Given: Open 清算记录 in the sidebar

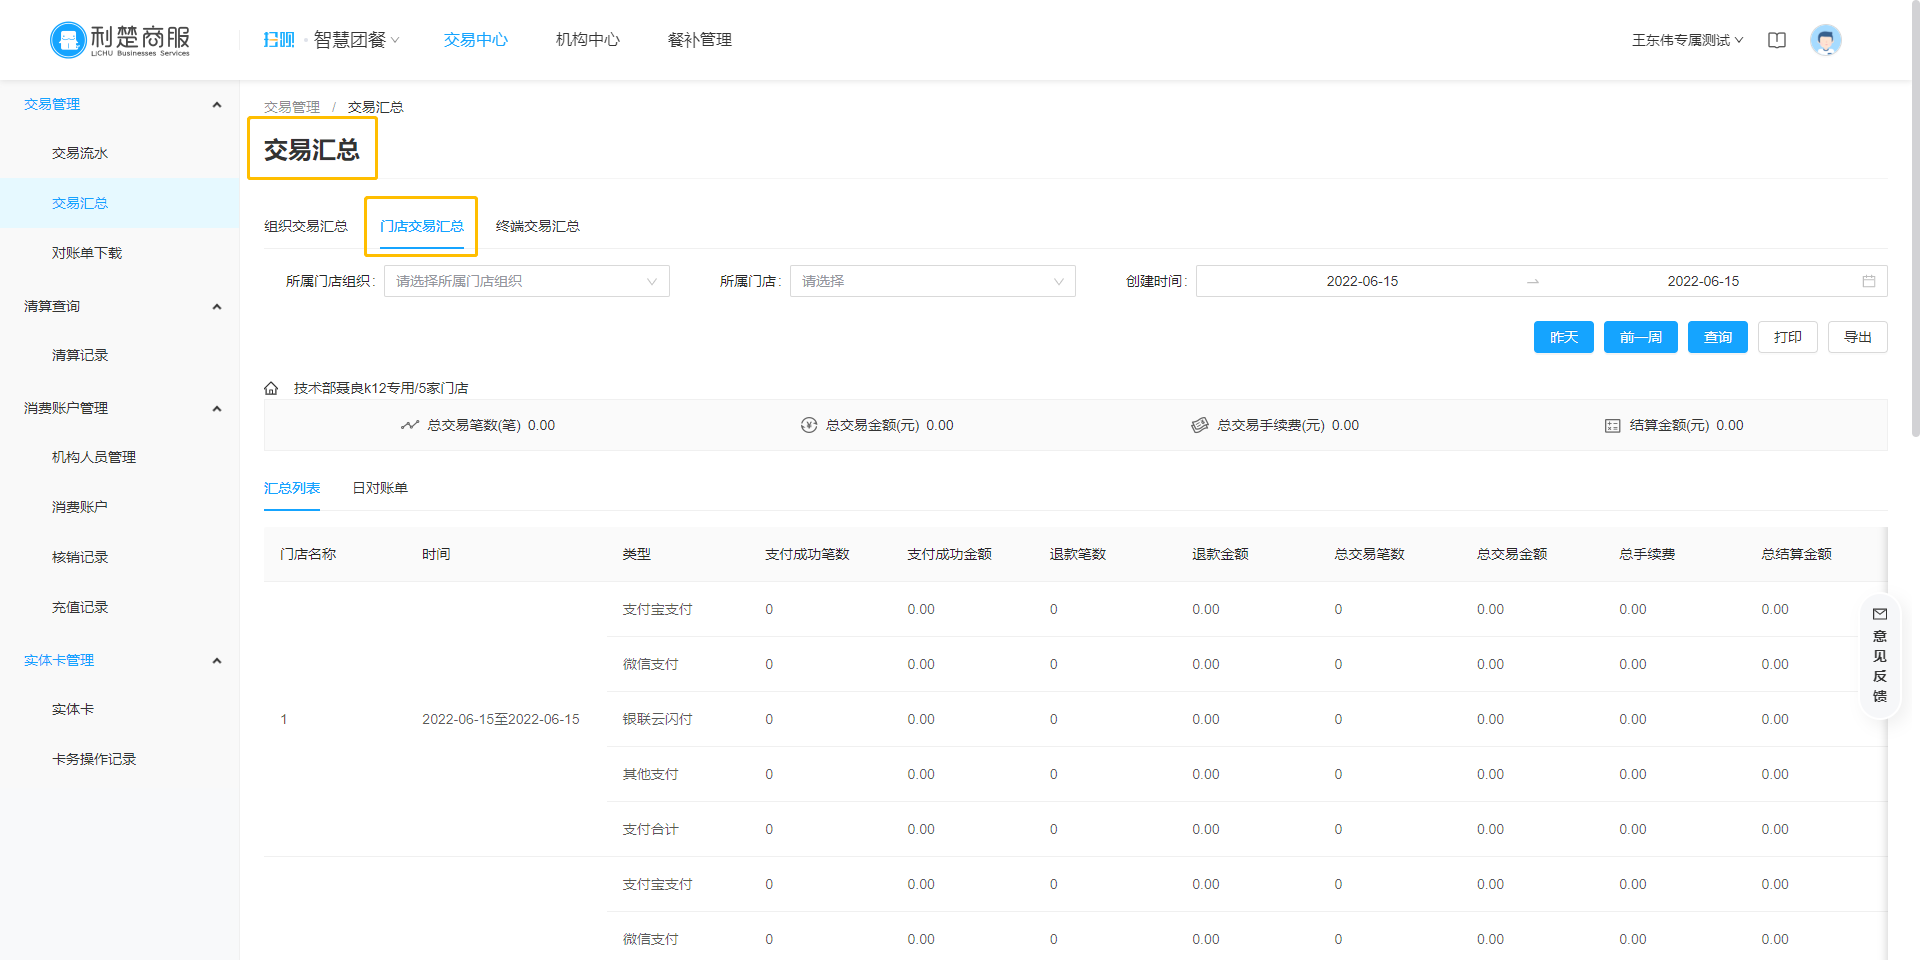Looking at the screenshot, I should [80, 355].
